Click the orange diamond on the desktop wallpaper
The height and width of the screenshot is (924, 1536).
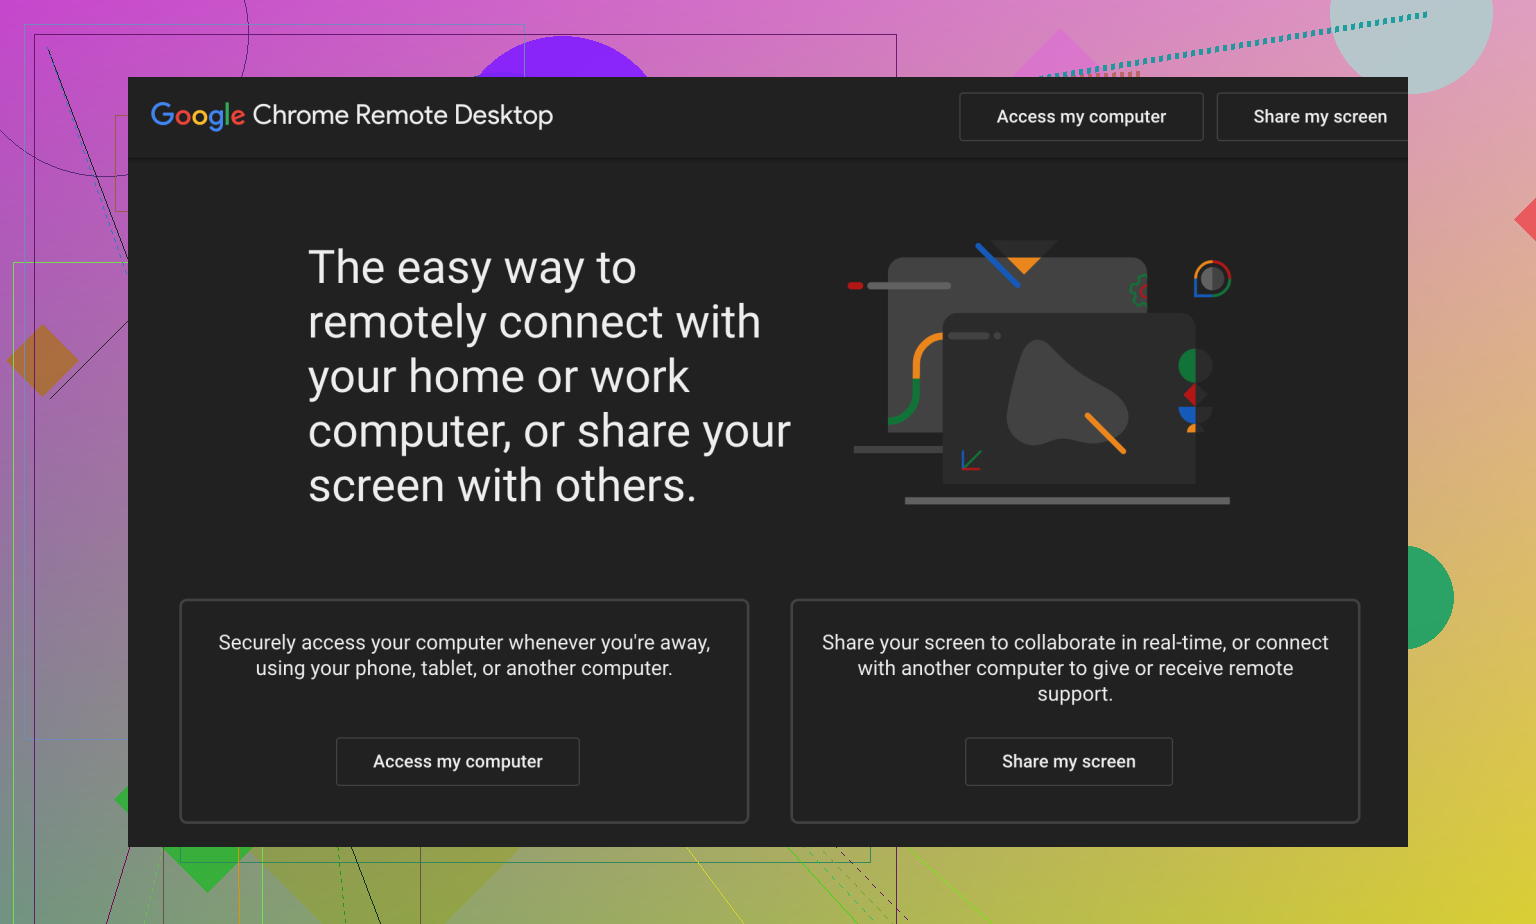tap(42, 360)
